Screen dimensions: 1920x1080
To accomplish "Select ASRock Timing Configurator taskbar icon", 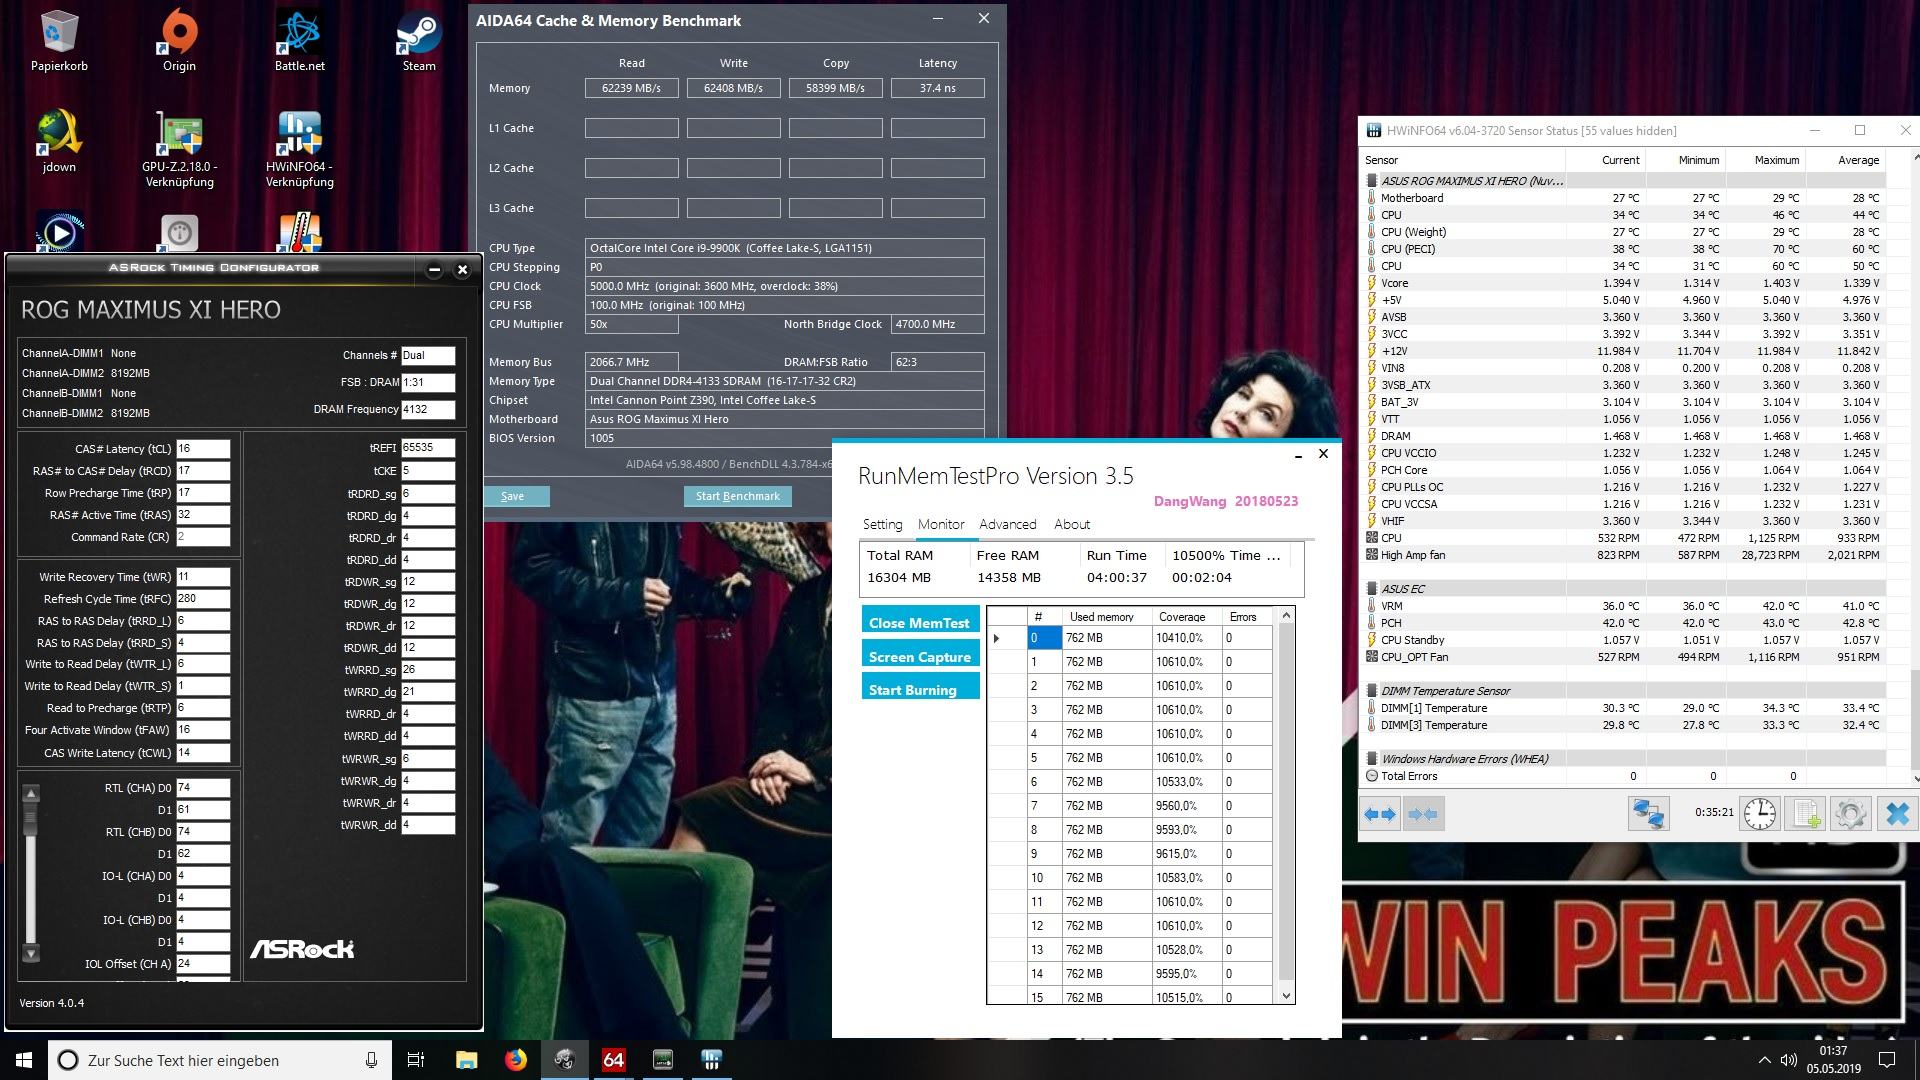I will point(564,1060).
